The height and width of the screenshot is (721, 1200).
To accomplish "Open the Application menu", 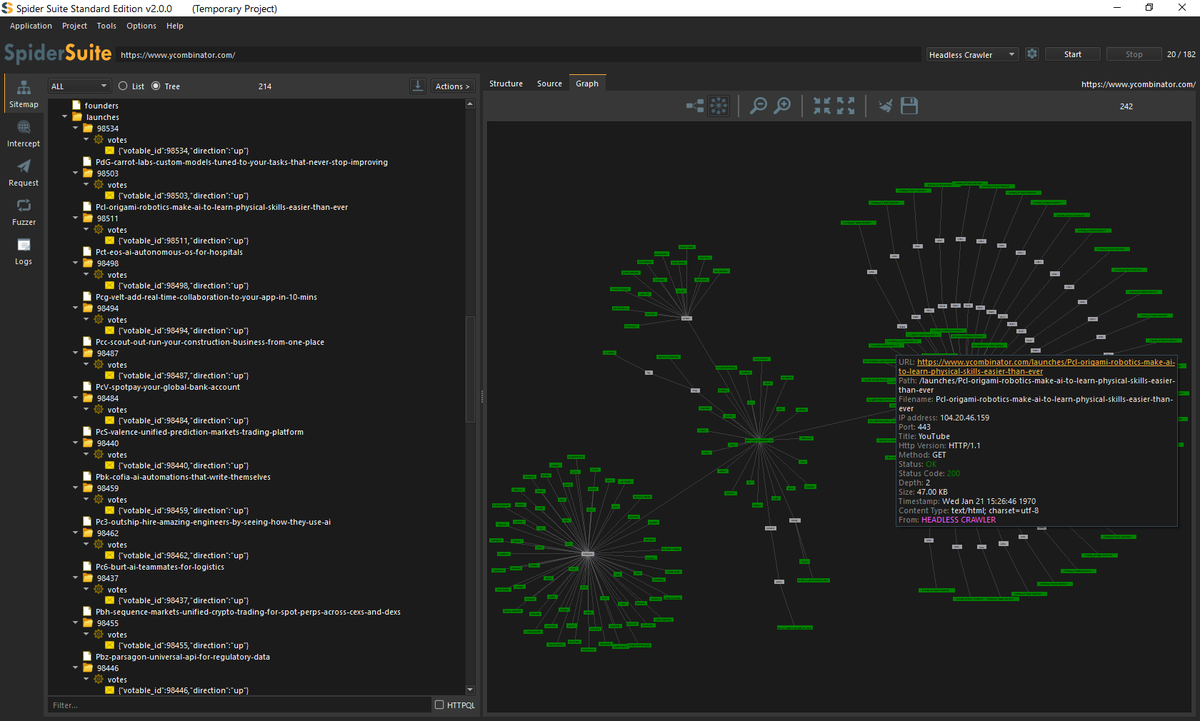I will tap(31, 26).
